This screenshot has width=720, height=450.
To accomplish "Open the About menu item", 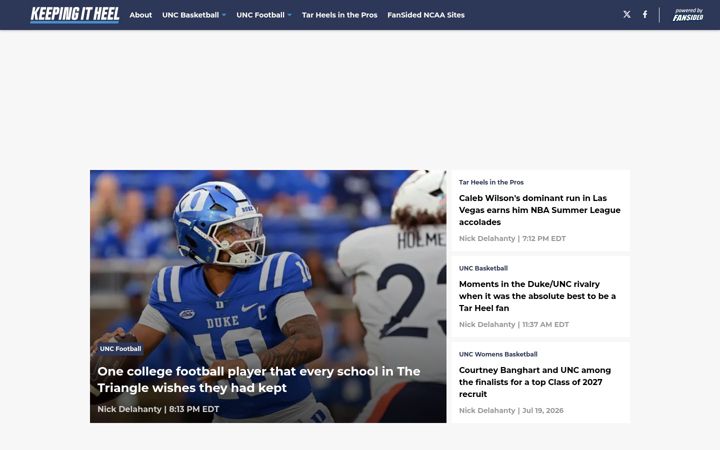I will tap(141, 15).
